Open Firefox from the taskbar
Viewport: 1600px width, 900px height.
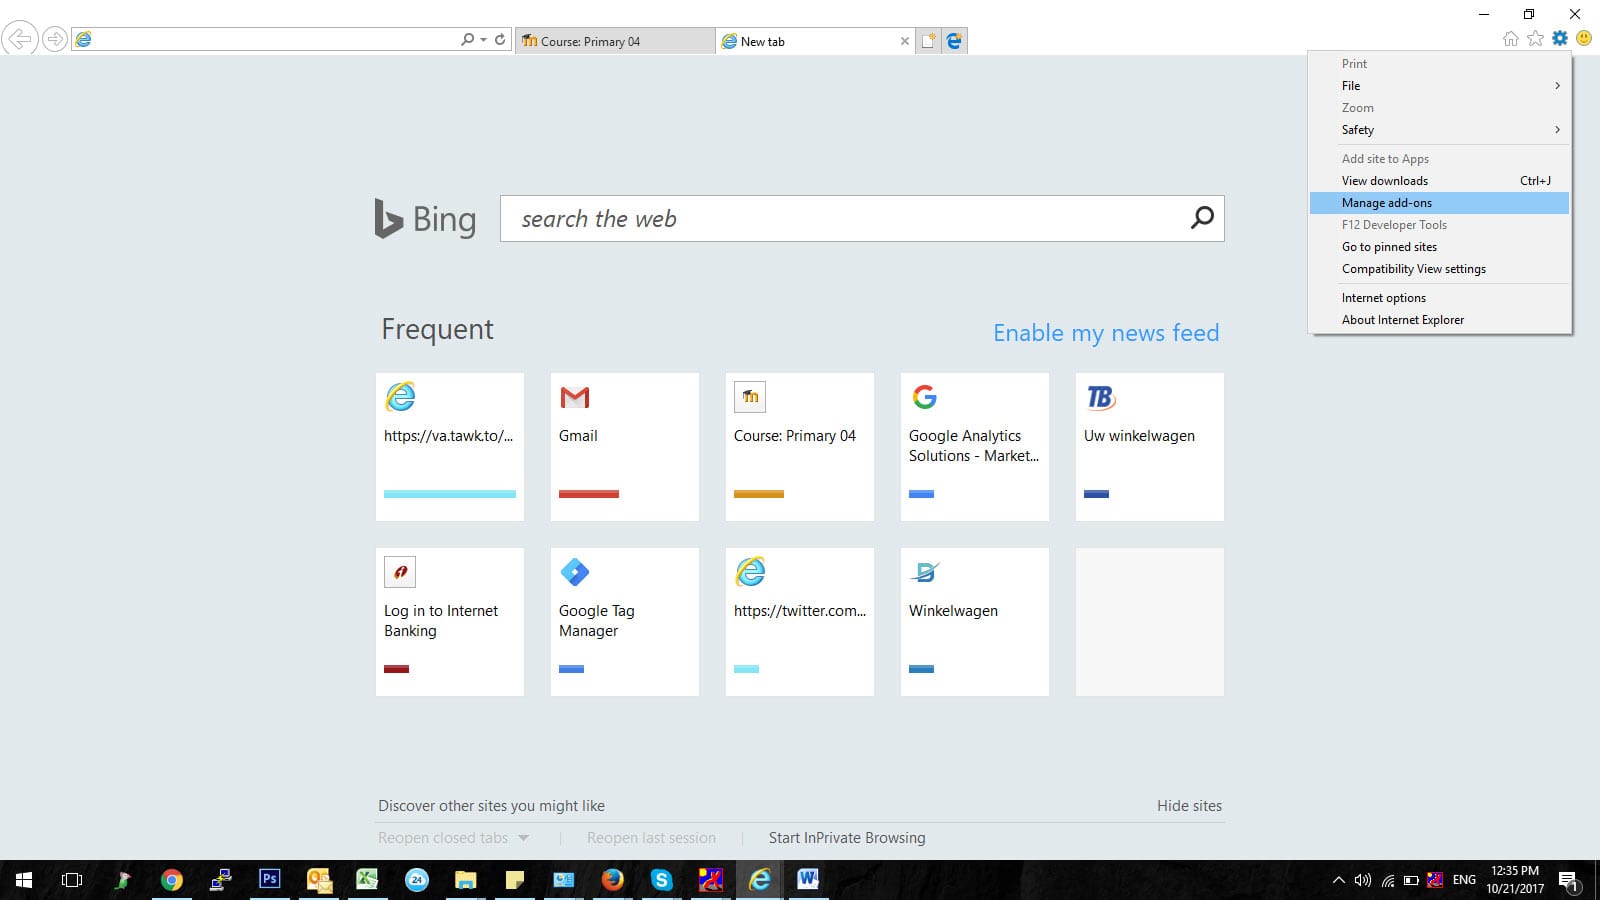(x=613, y=880)
